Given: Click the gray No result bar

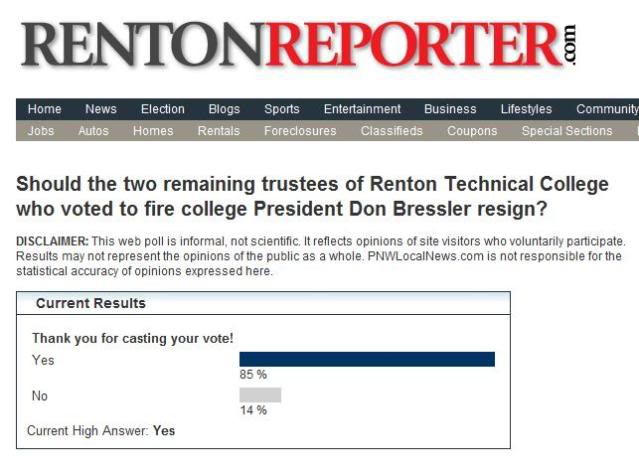Looking at the screenshot, I should click(260, 395).
